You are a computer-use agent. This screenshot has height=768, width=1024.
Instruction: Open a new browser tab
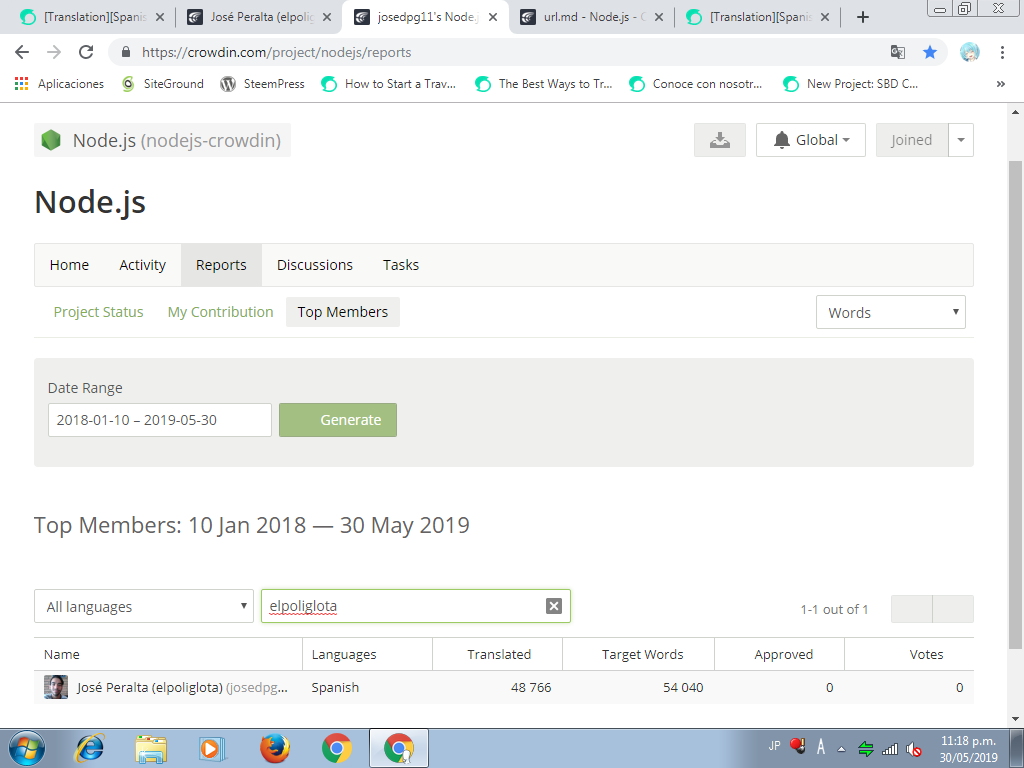coord(863,17)
